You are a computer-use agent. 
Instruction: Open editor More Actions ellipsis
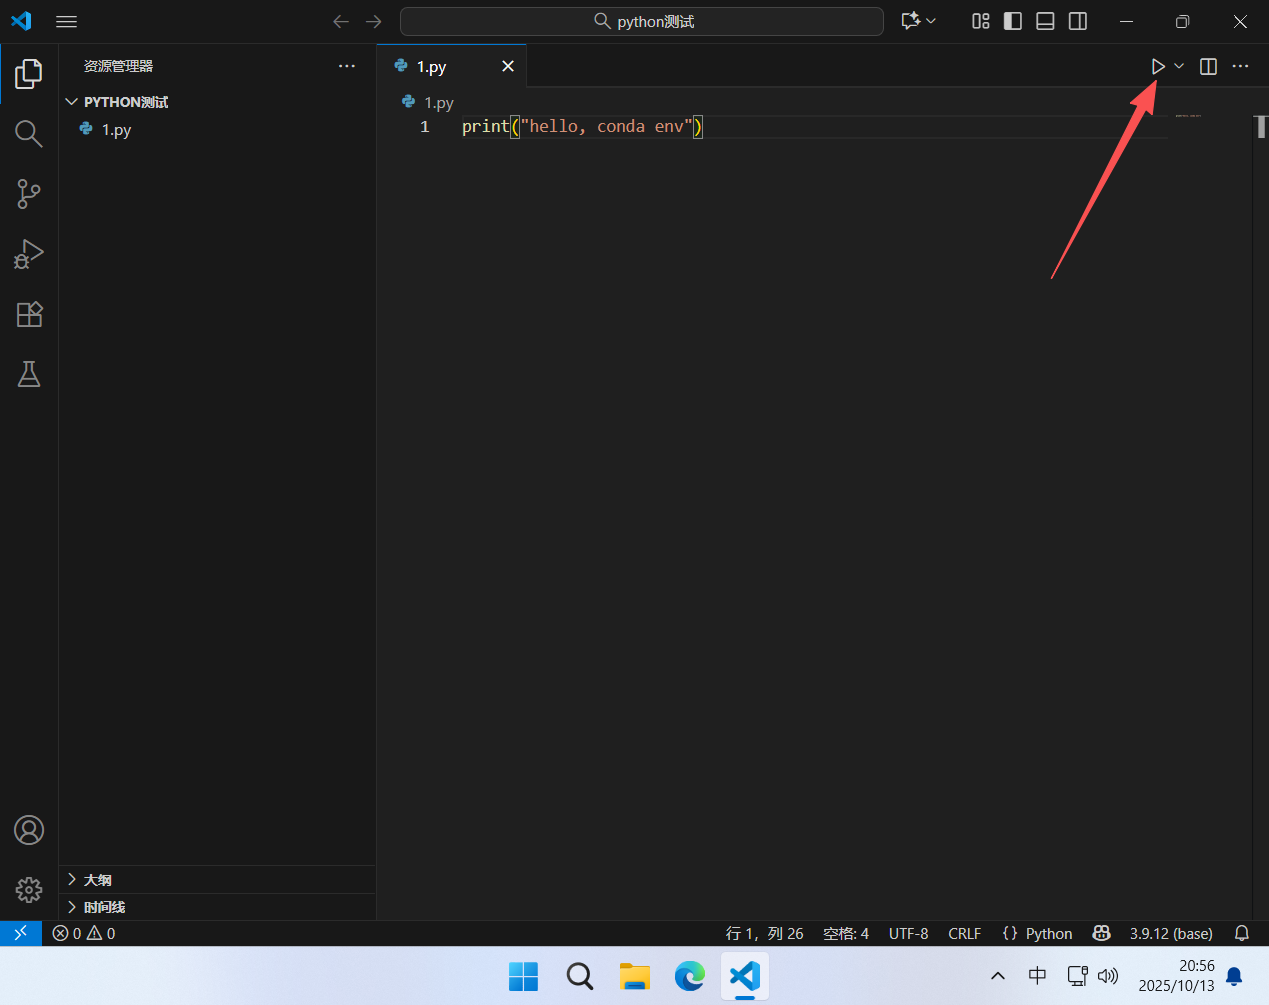pos(1241,66)
